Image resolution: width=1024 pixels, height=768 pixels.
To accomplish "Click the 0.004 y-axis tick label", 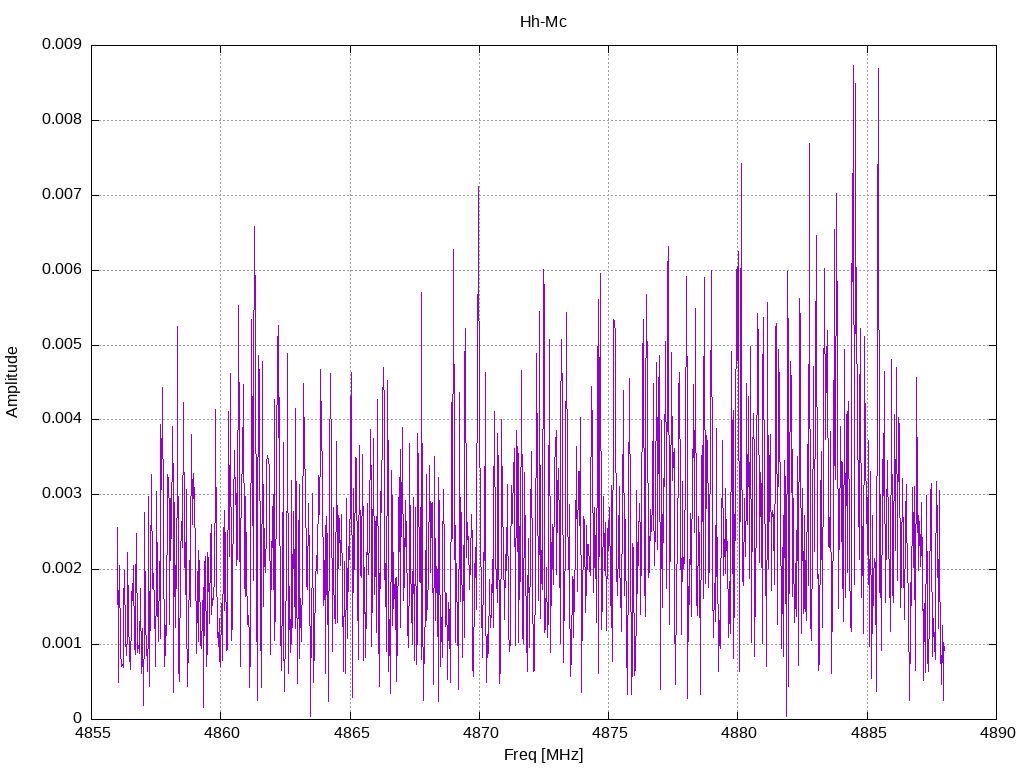I will pyautogui.click(x=61, y=419).
